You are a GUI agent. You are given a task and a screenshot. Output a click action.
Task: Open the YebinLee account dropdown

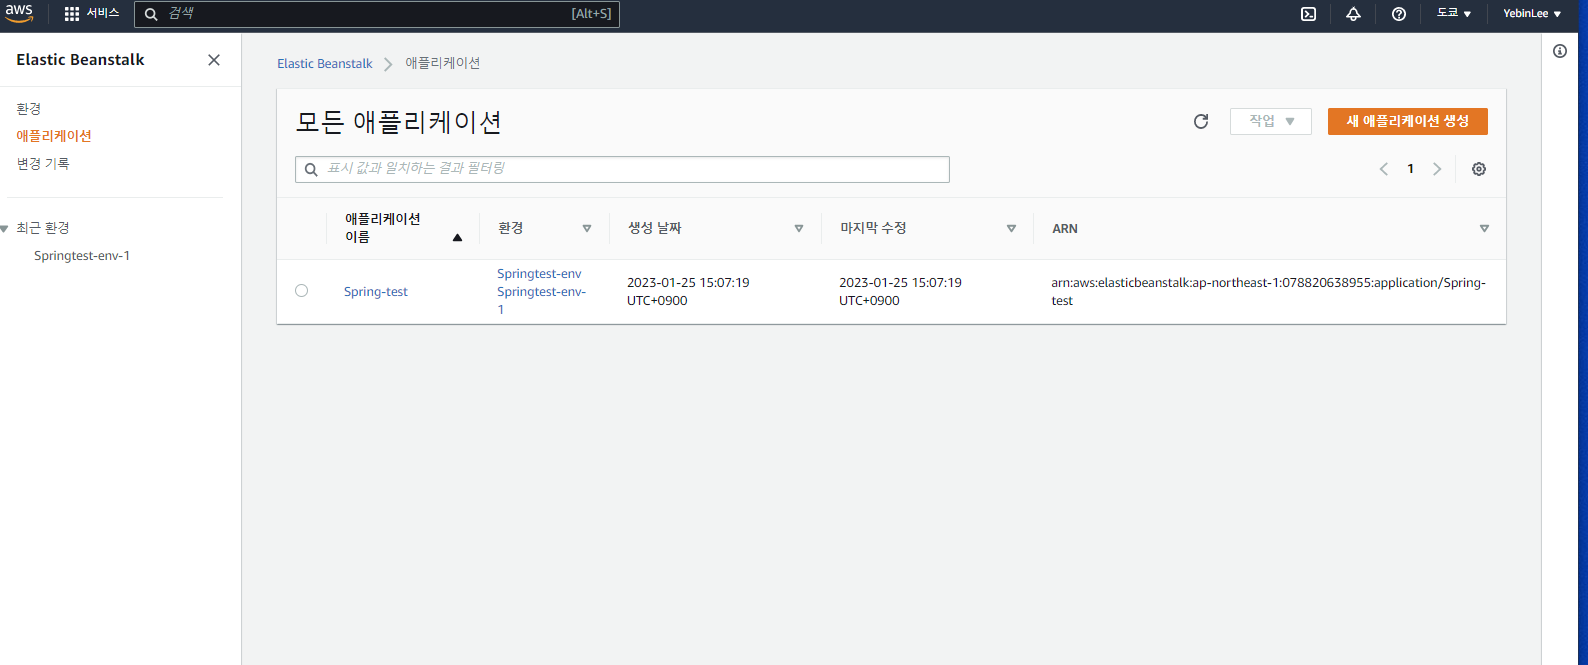click(x=1532, y=14)
